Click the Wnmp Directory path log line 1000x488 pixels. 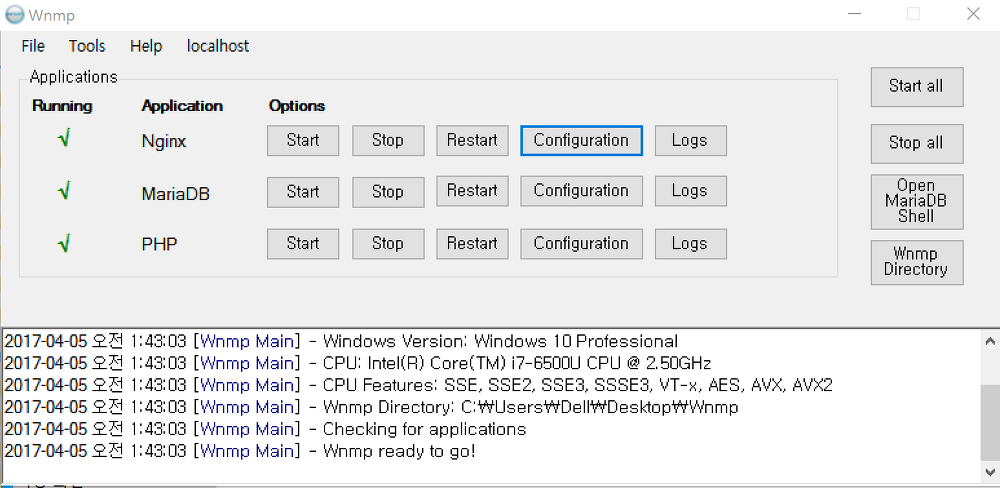click(371, 407)
